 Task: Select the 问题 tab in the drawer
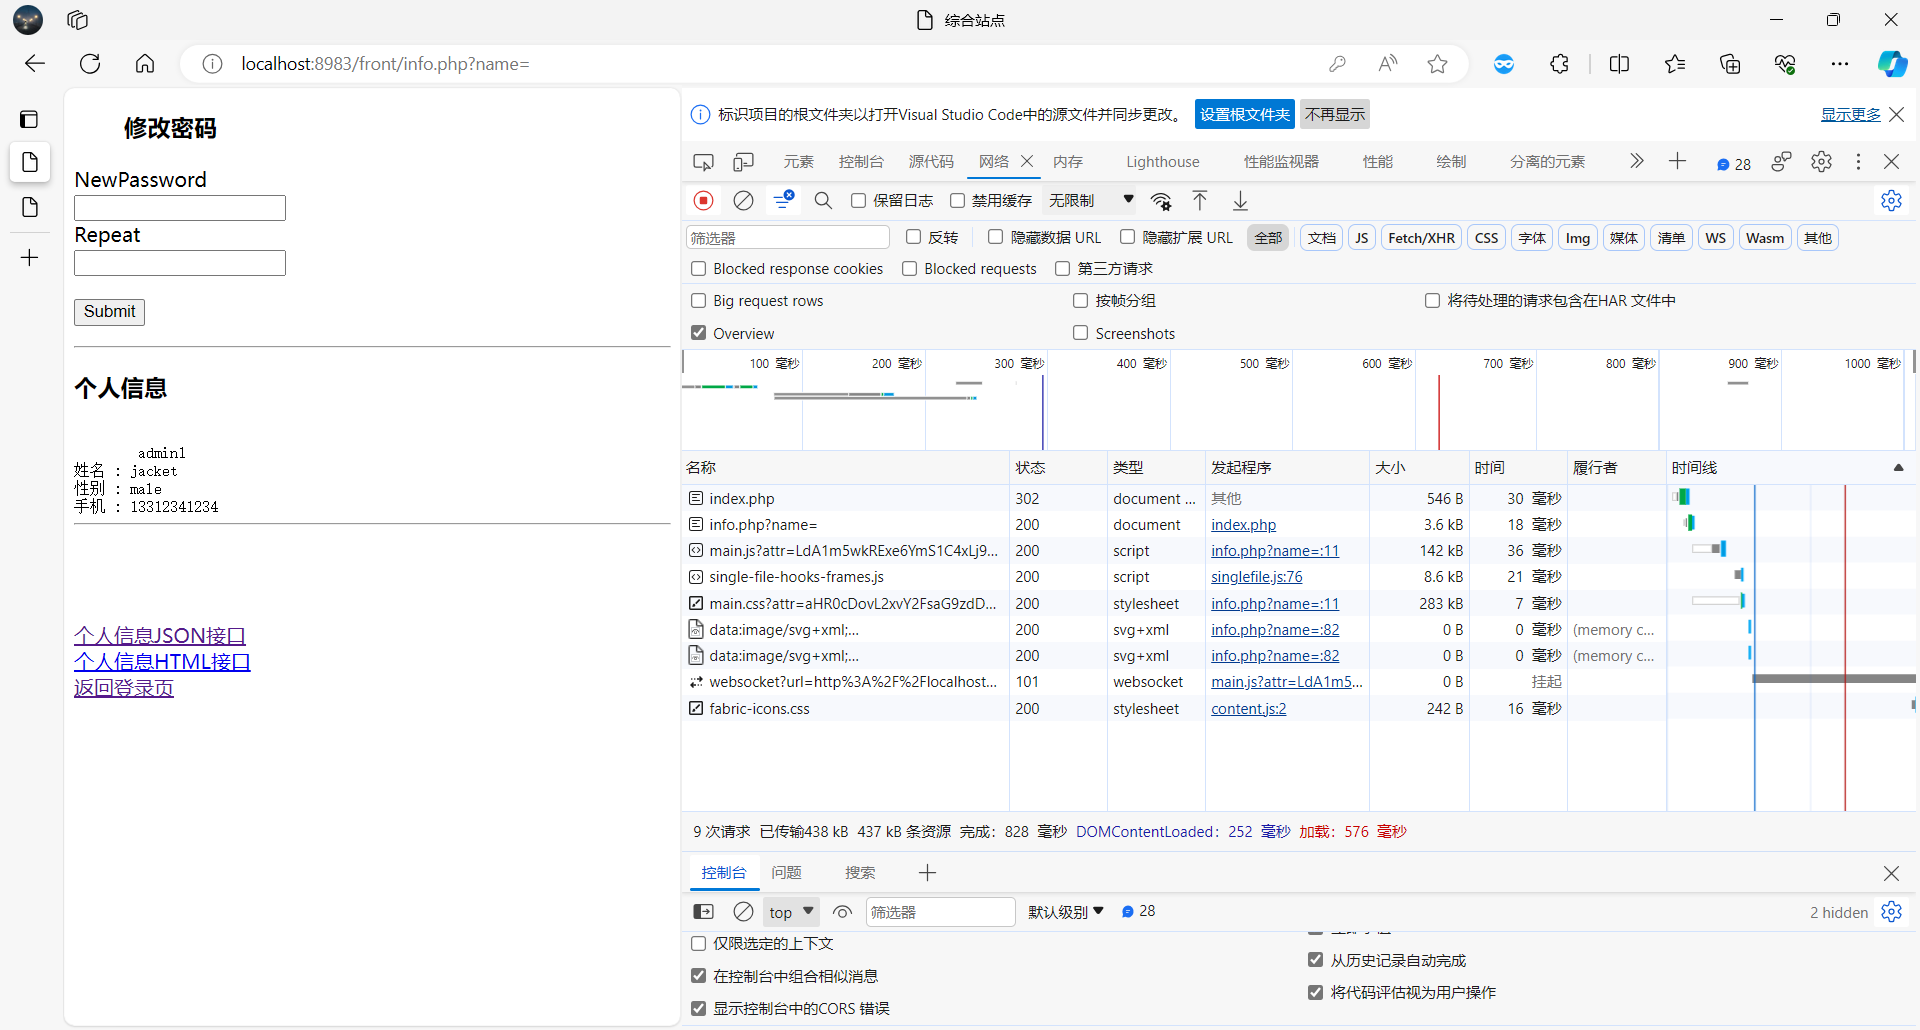click(x=786, y=872)
